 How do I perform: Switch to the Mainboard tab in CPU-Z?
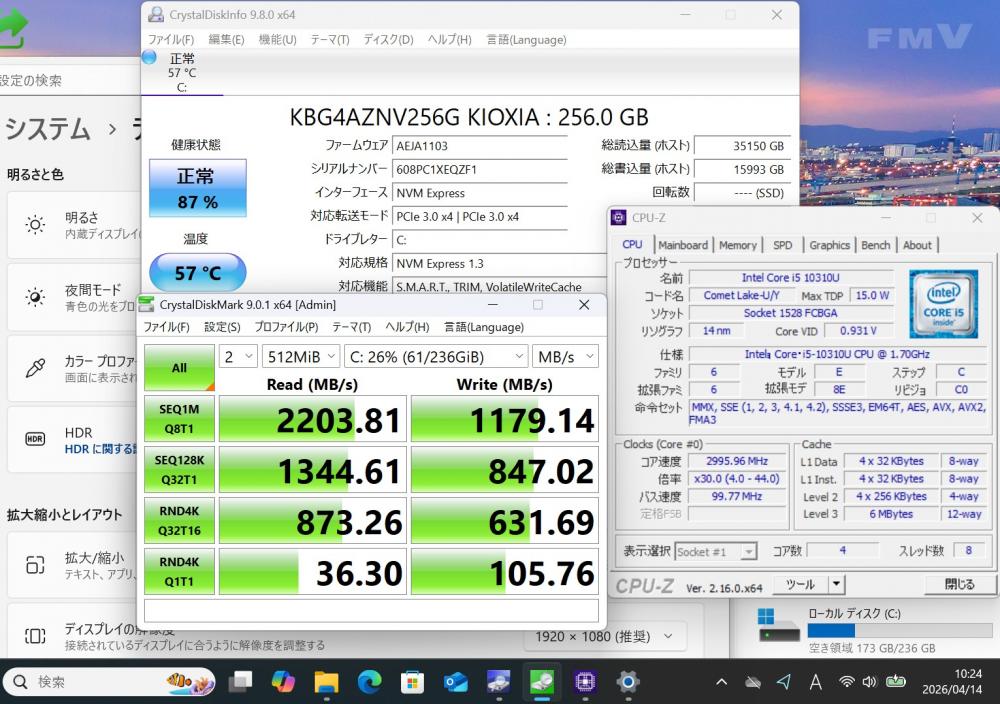click(683, 245)
